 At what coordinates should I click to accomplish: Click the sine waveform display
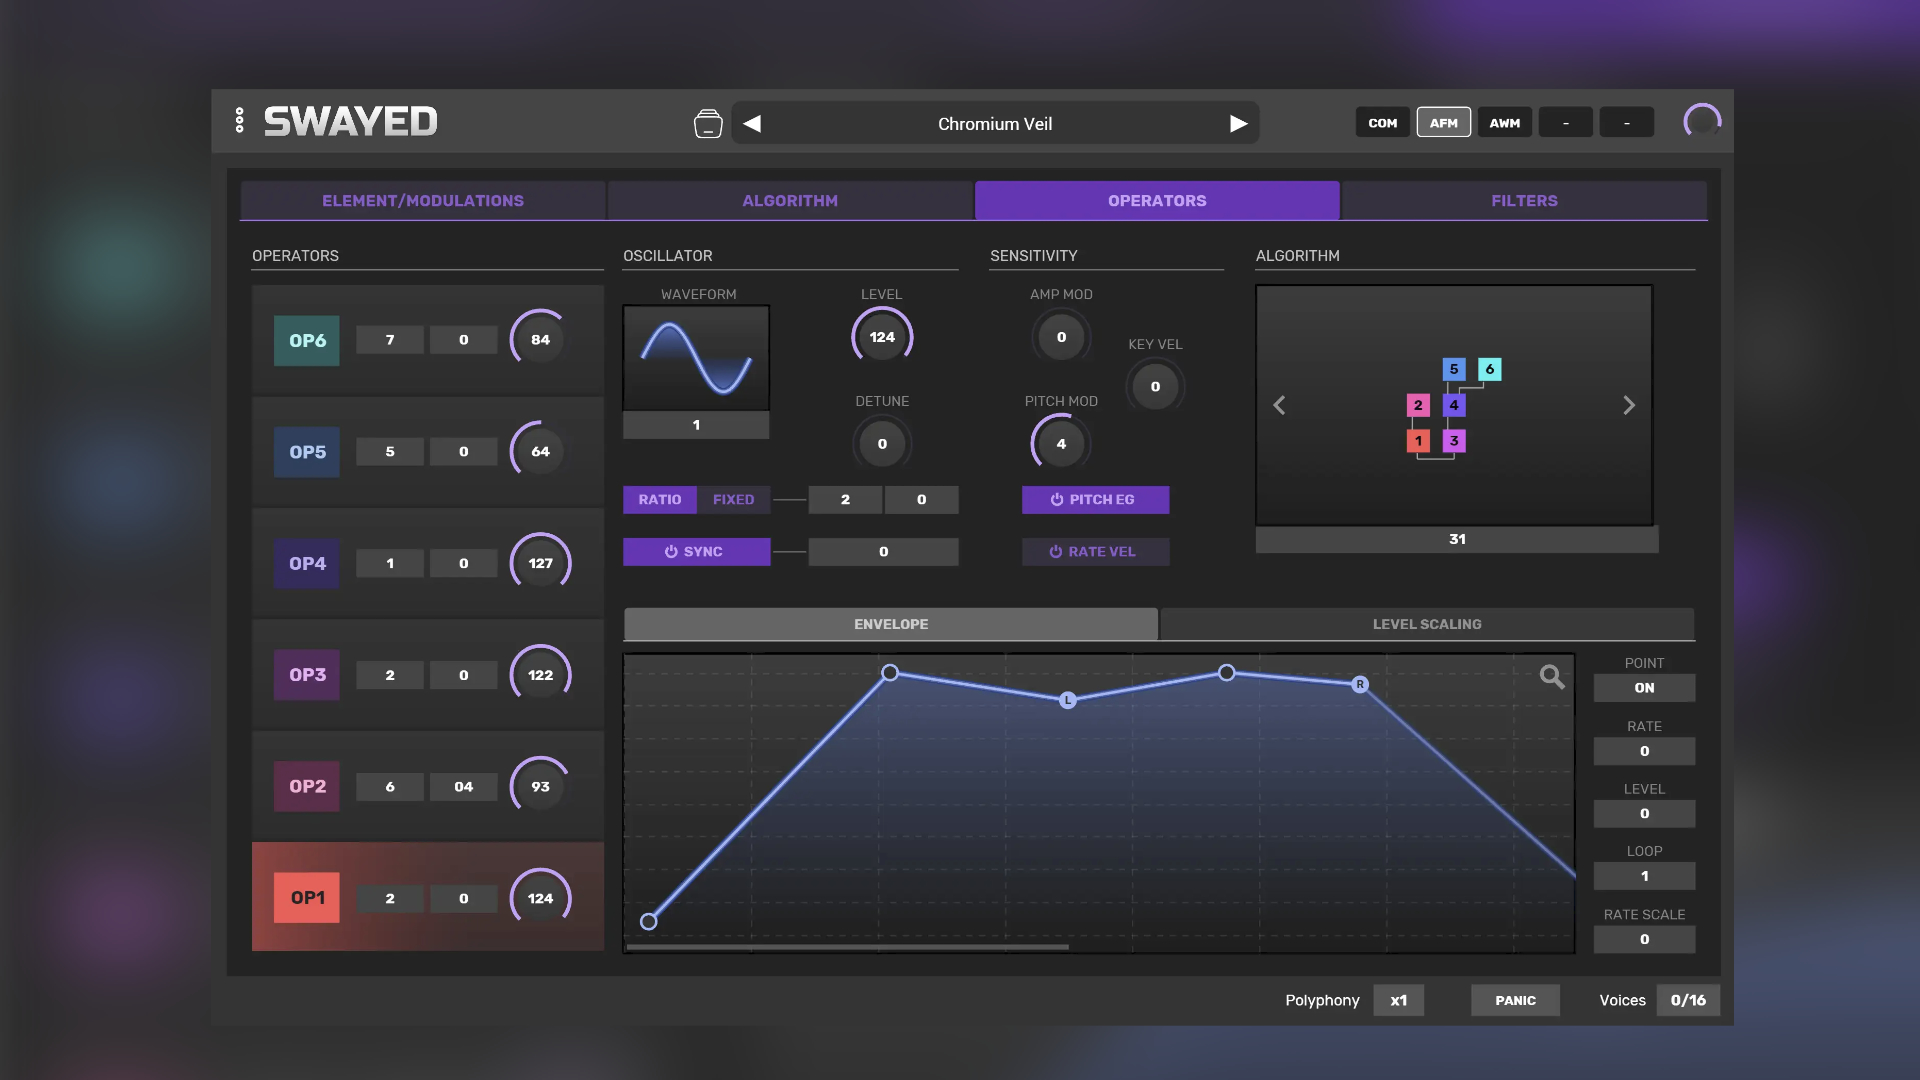696,358
